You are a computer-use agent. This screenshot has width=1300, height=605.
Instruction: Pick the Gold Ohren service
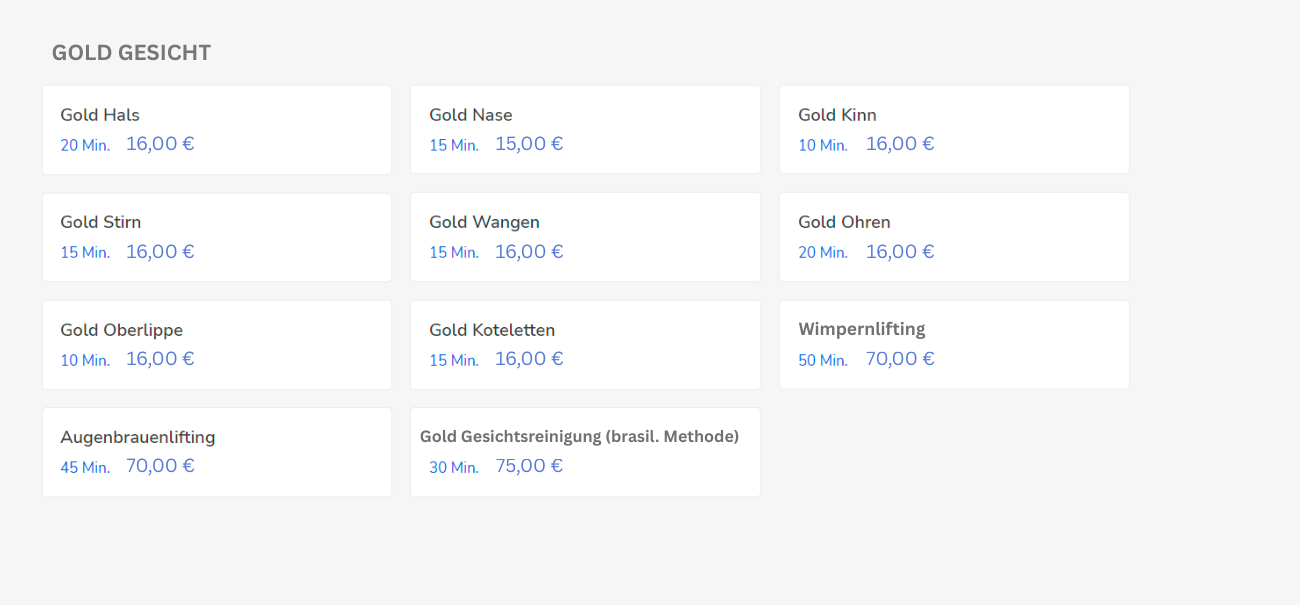tap(954, 237)
